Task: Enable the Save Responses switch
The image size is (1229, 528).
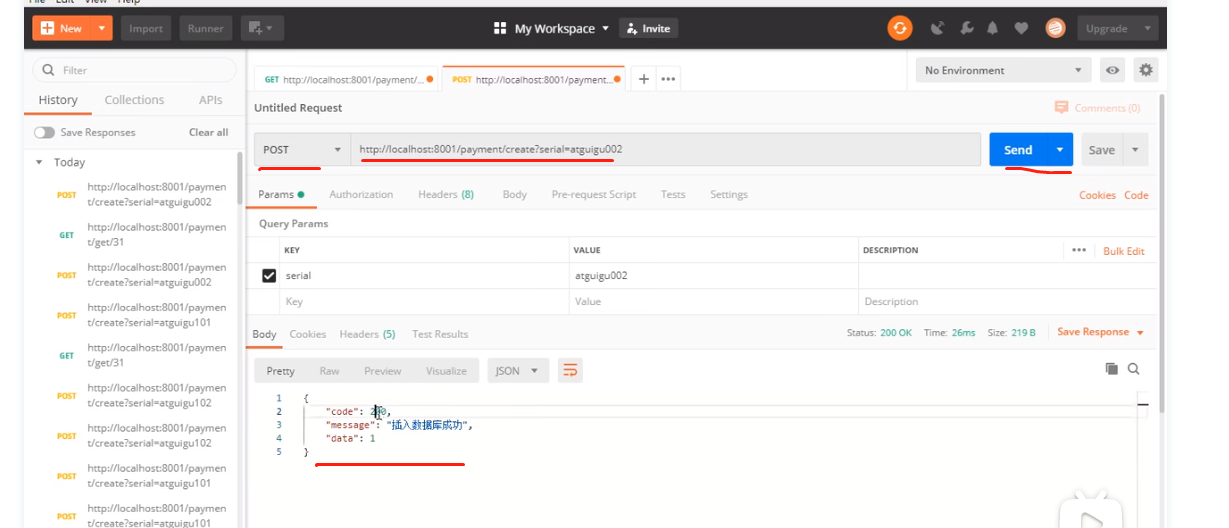Action: (x=44, y=132)
